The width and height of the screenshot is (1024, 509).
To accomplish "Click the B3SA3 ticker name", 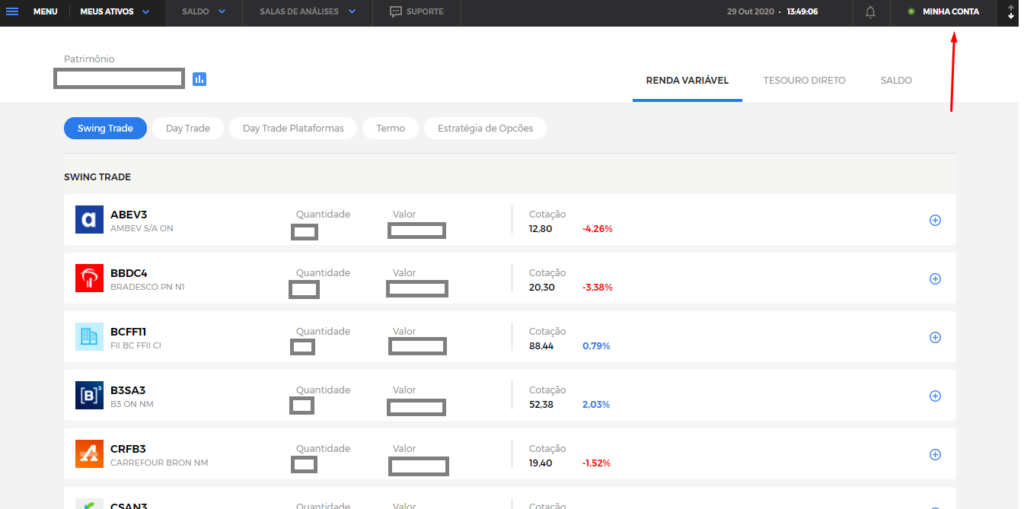I will pos(128,390).
